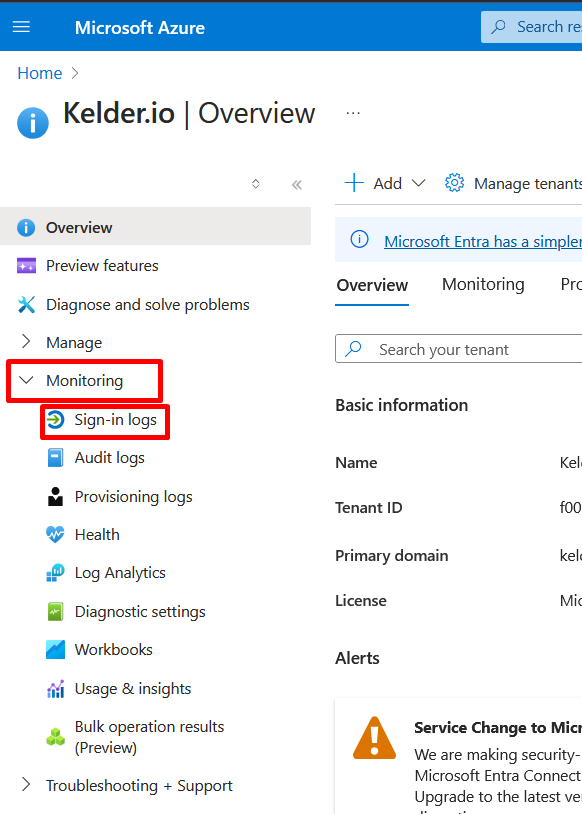The width and height of the screenshot is (582, 814).
Task: Click the plus icon beside Add
Action: tap(354, 183)
